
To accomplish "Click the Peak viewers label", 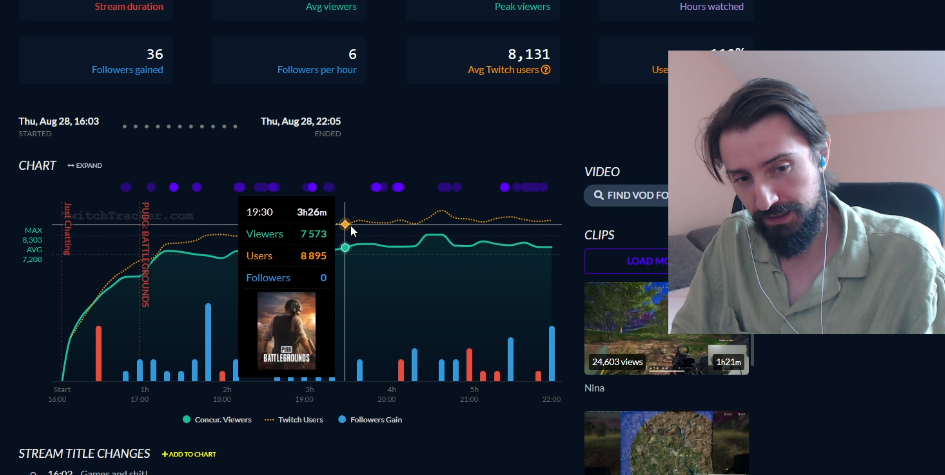I will tap(523, 7).
